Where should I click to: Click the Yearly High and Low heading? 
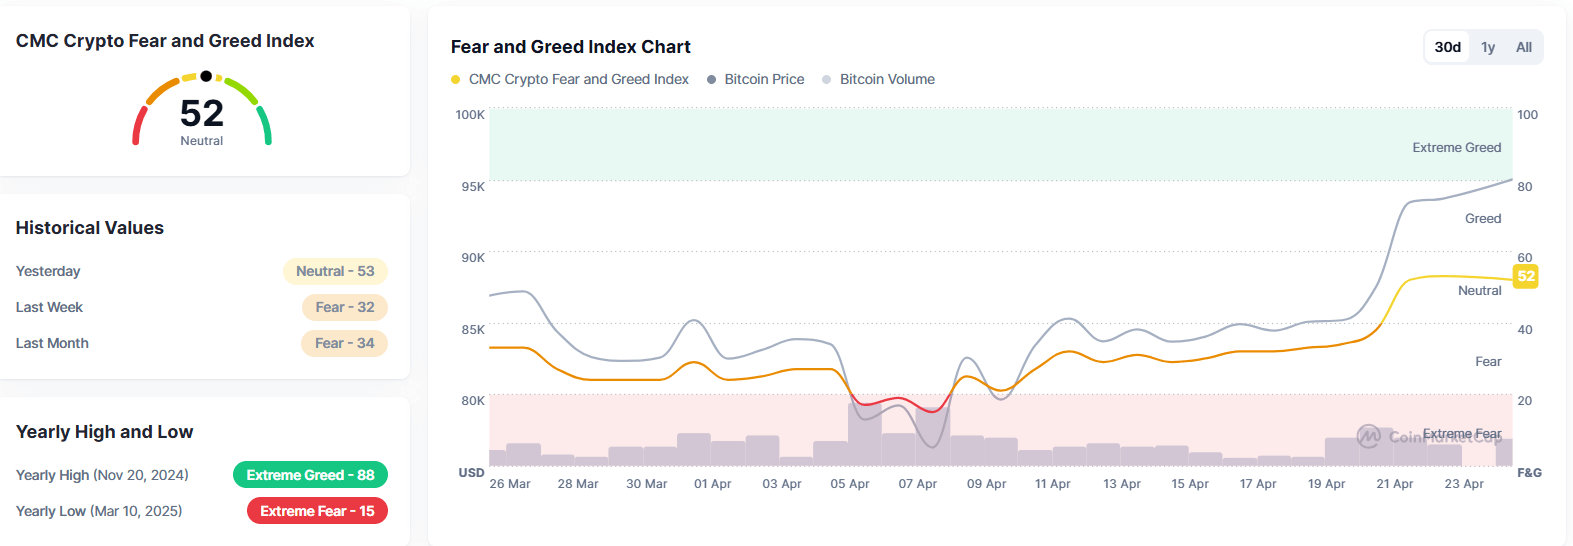[x=105, y=432]
